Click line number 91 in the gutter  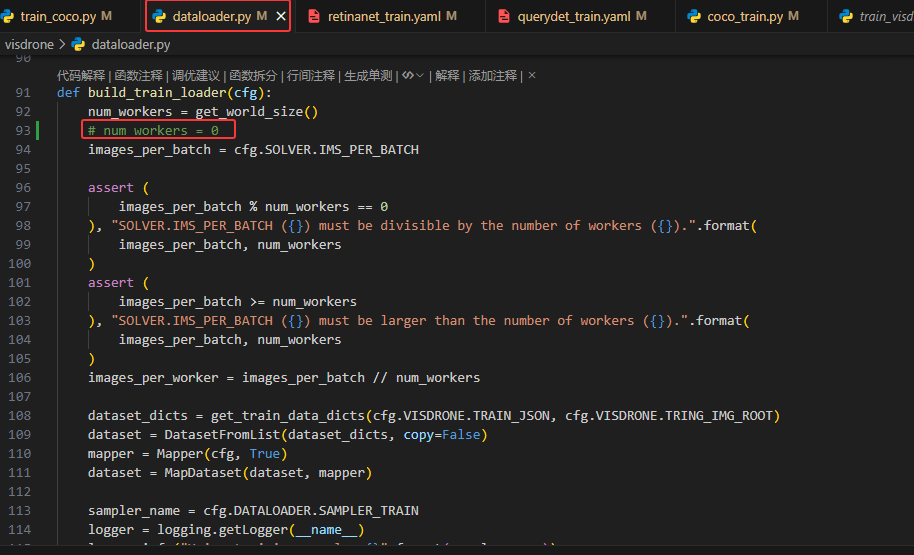[x=23, y=93]
